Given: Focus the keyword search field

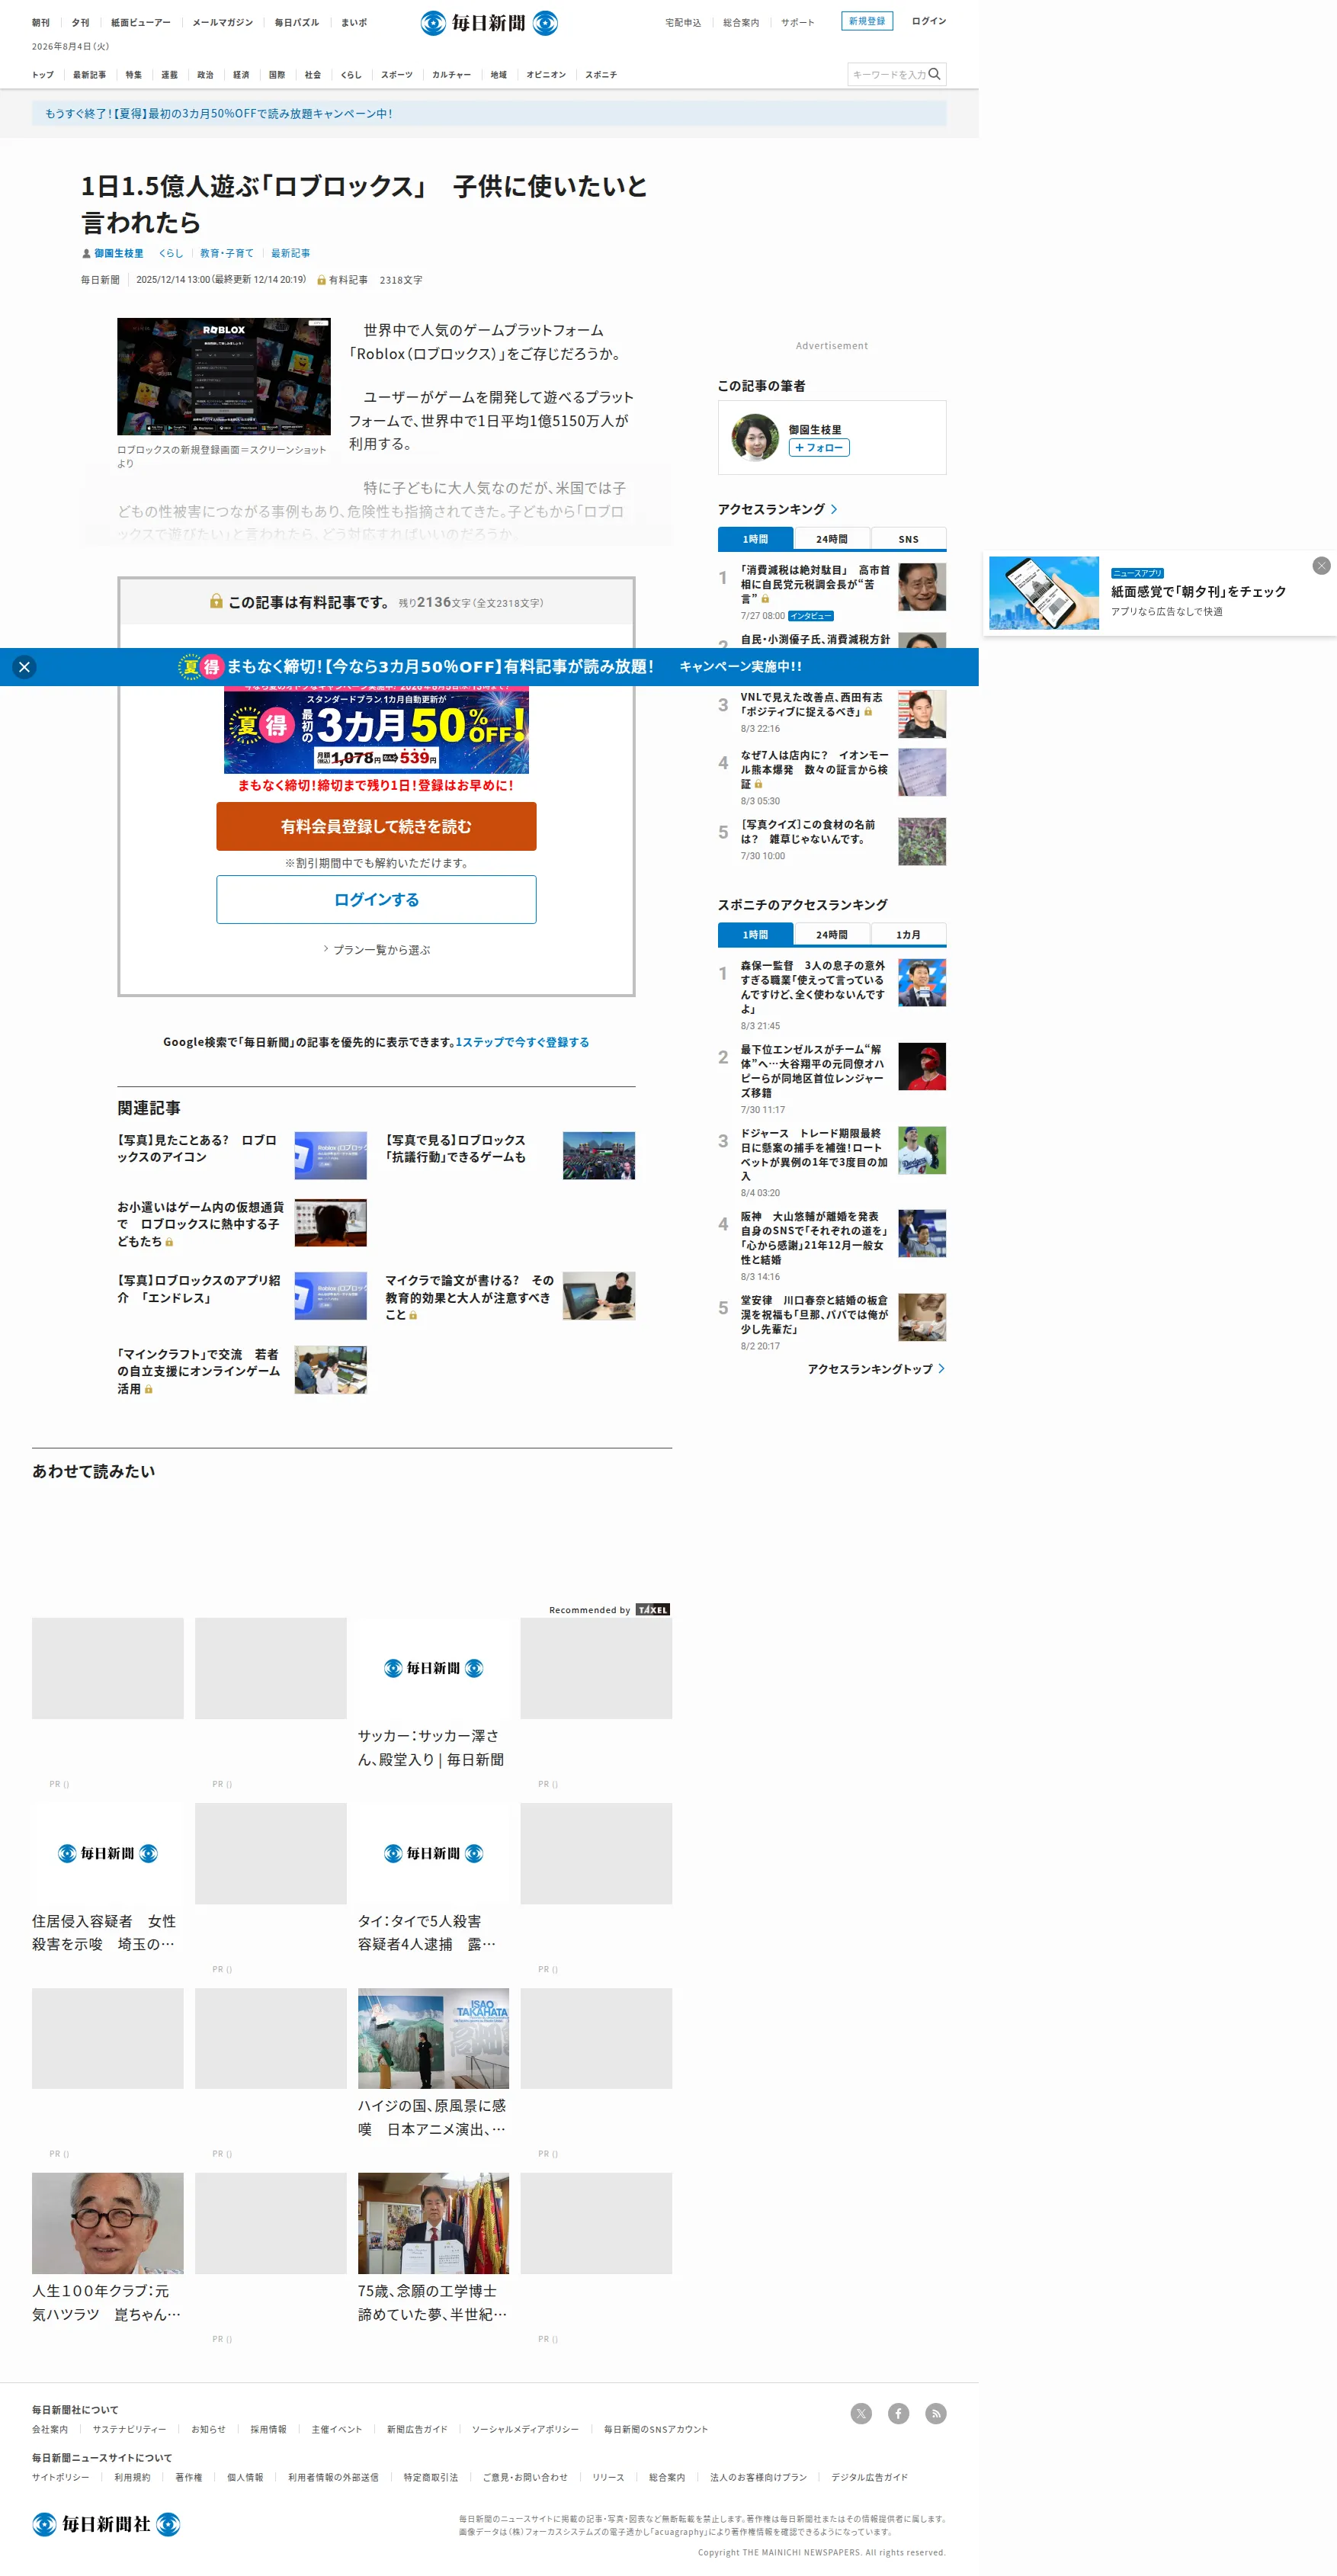Looking at the screenshot, I should pos(888,74).
